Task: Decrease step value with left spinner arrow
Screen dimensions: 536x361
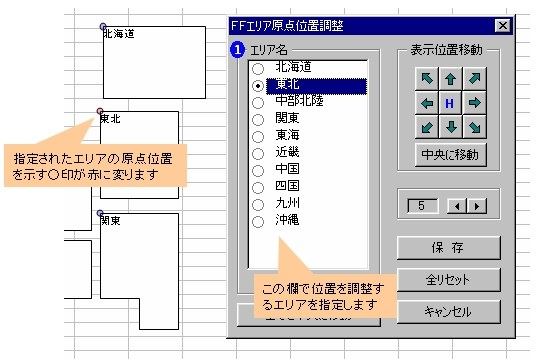Action: point(457,206)
